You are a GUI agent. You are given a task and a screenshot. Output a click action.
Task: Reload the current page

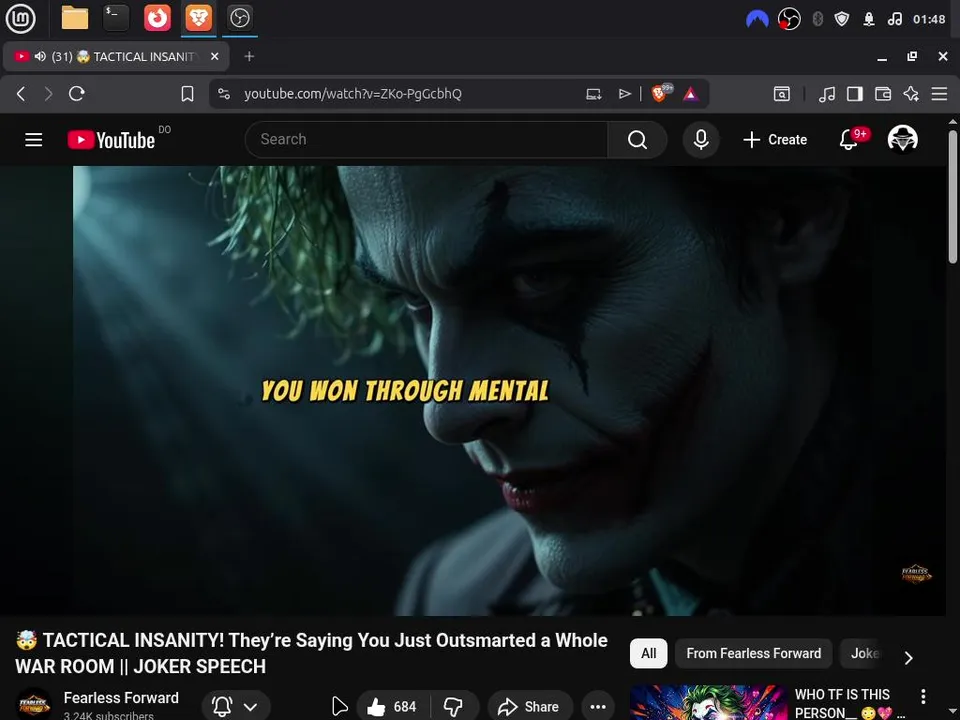(x=77, y=94)
